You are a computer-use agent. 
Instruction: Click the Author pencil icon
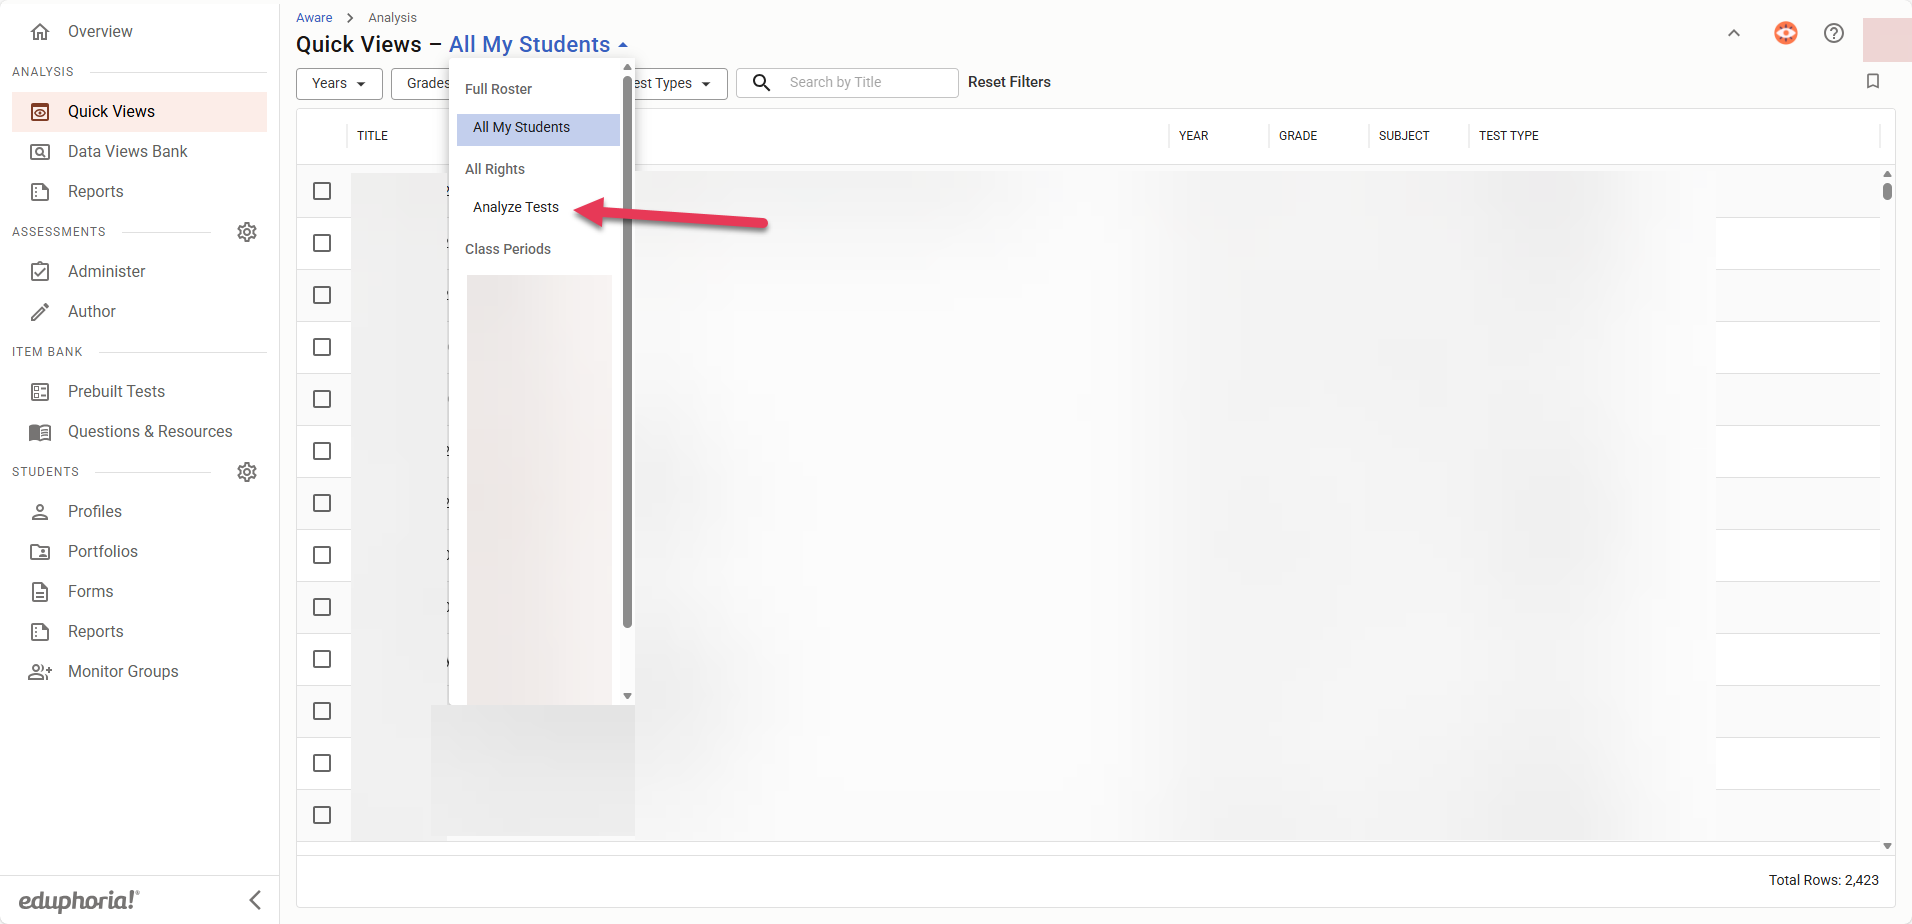pyautogui.click(x=40, y=312)
